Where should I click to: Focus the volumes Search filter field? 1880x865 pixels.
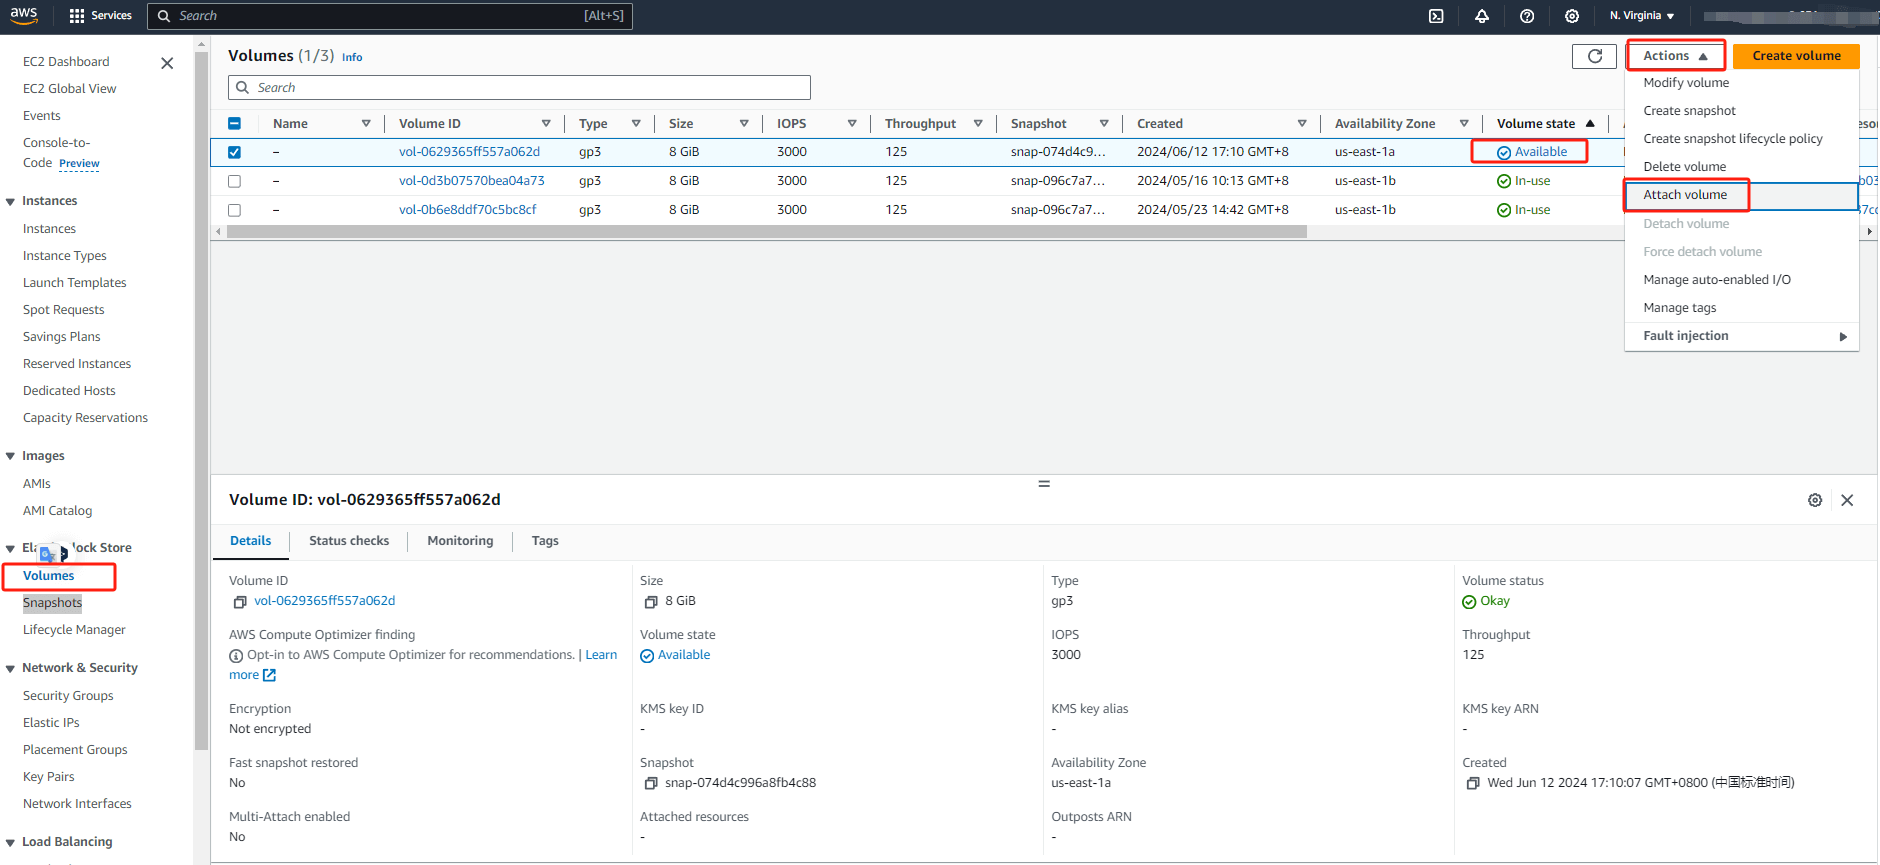[x=519, y=88]
